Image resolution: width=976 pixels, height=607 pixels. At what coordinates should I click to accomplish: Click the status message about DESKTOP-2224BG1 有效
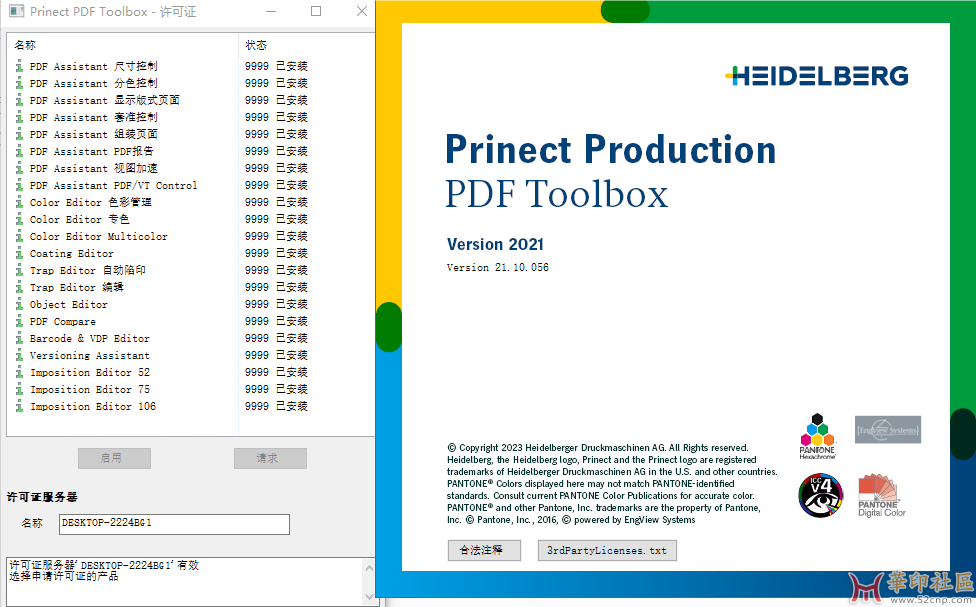click(x=104, y=565)
